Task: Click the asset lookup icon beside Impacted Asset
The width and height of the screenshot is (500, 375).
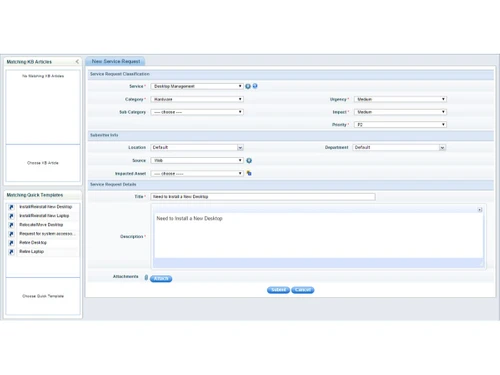Action: tap(249, 173)
